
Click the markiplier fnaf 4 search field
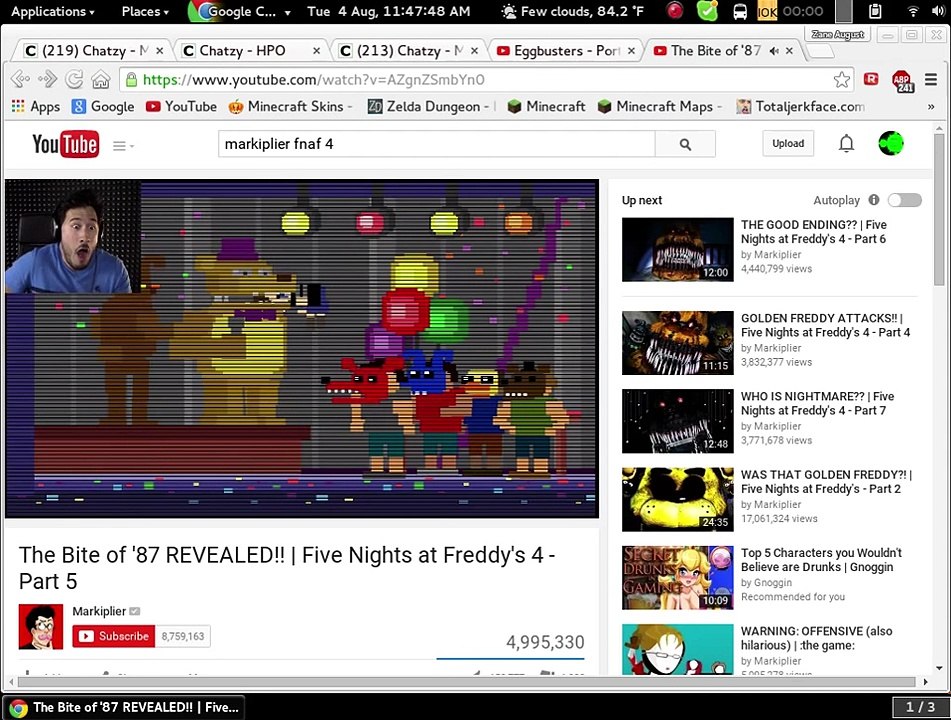click(x=437, y=144)
